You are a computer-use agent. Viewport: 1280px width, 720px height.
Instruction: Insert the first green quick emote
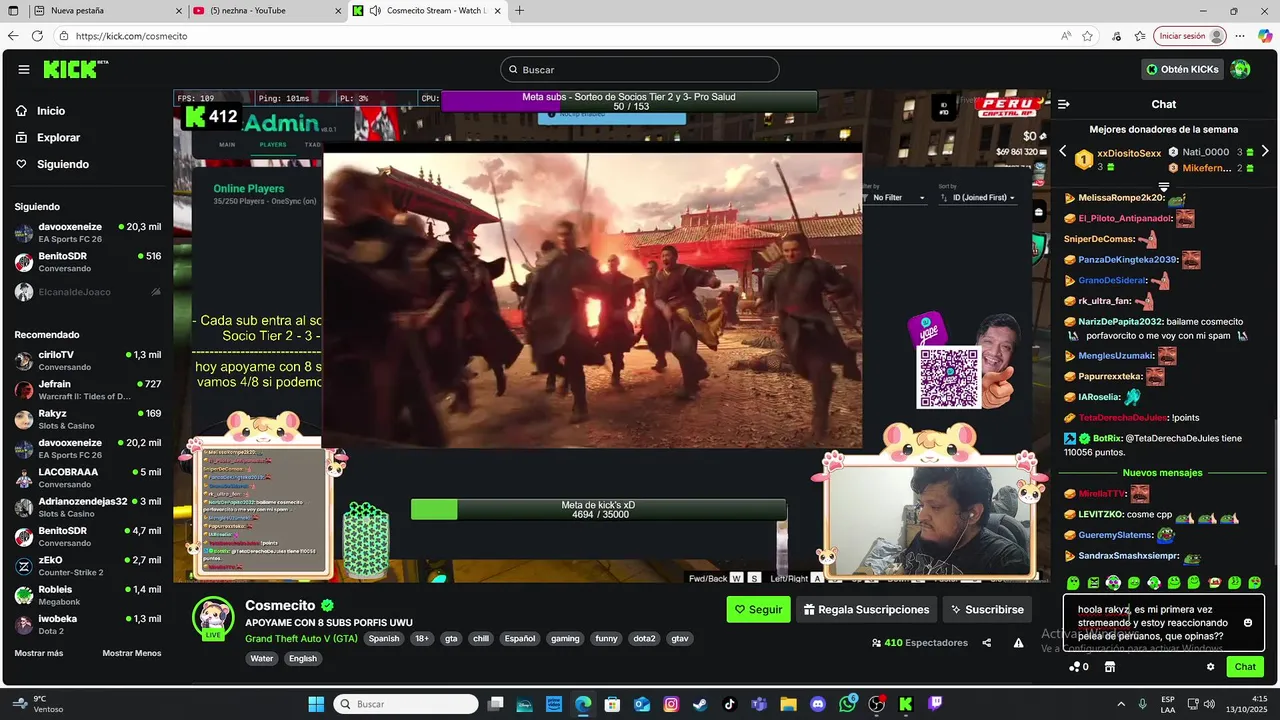pos(1073,583)
